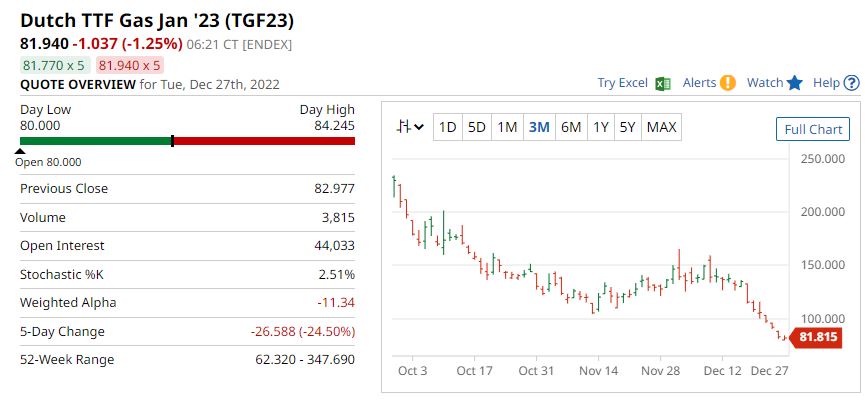Screen dimensions: 865x419
Task: Click the orange Alerts exclamation icon
Action: click(728, 83)
